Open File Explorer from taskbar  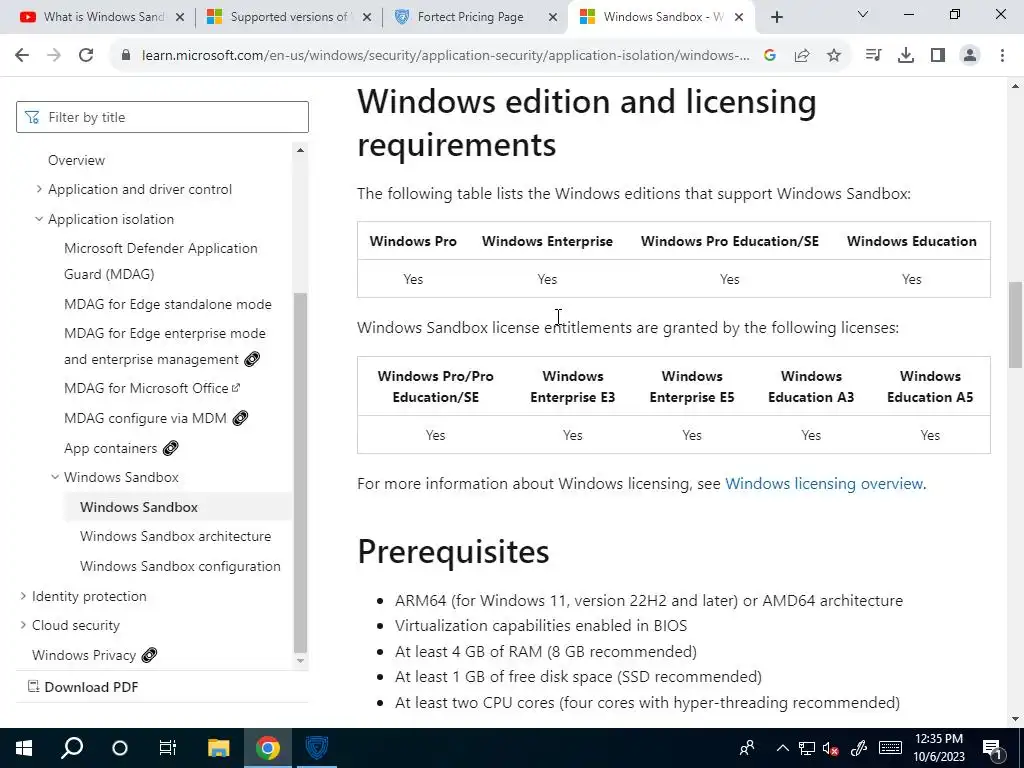point(219,748)
